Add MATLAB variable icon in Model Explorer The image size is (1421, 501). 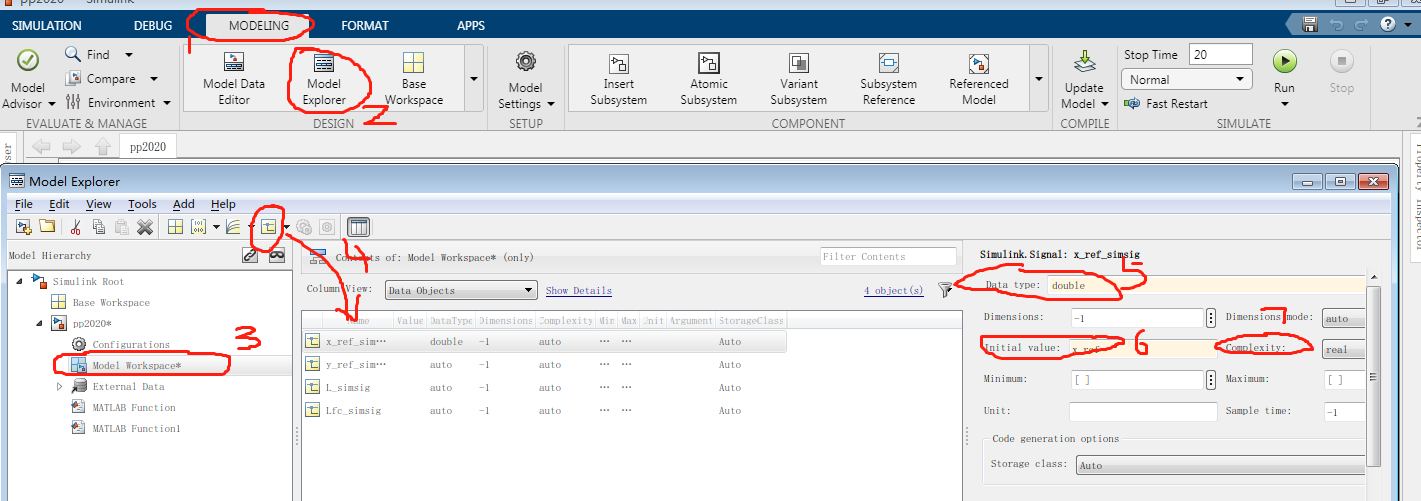point(175,227)
